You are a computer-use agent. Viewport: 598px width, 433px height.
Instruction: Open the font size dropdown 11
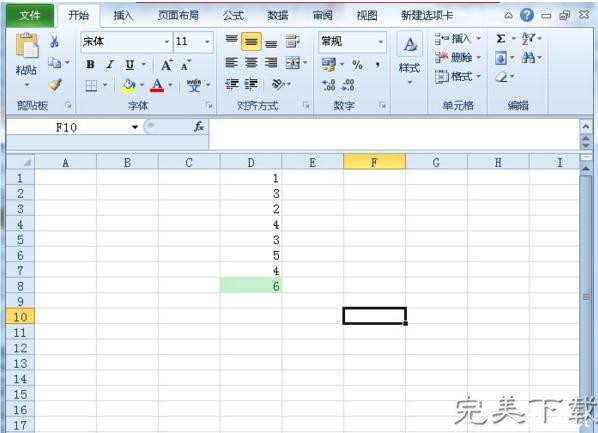[x=207, y=42]
